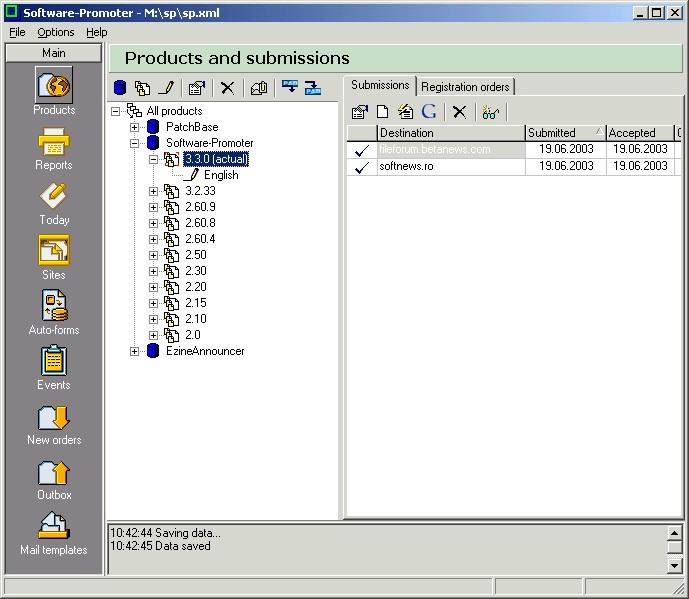The image size is (689, 599).
Task: Select the 2.20 version tree item
Action: click(x=196, y=287)
